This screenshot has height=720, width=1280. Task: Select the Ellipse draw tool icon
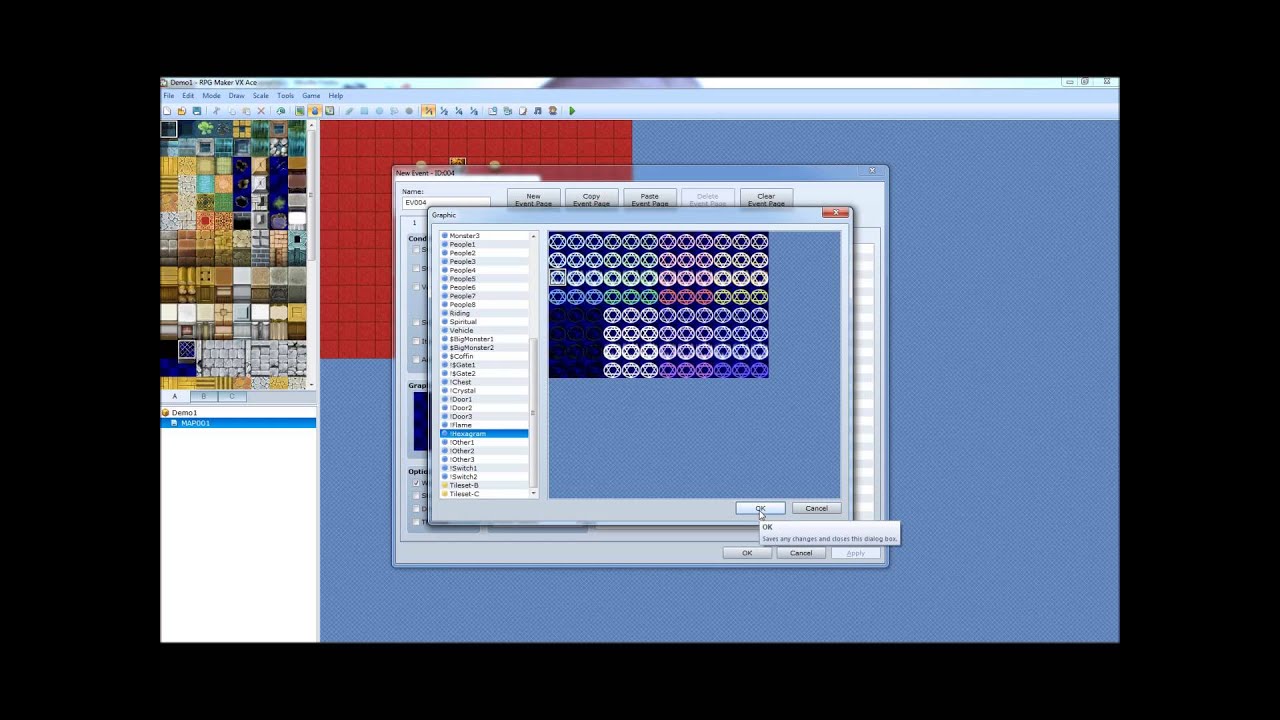point(379,111)
